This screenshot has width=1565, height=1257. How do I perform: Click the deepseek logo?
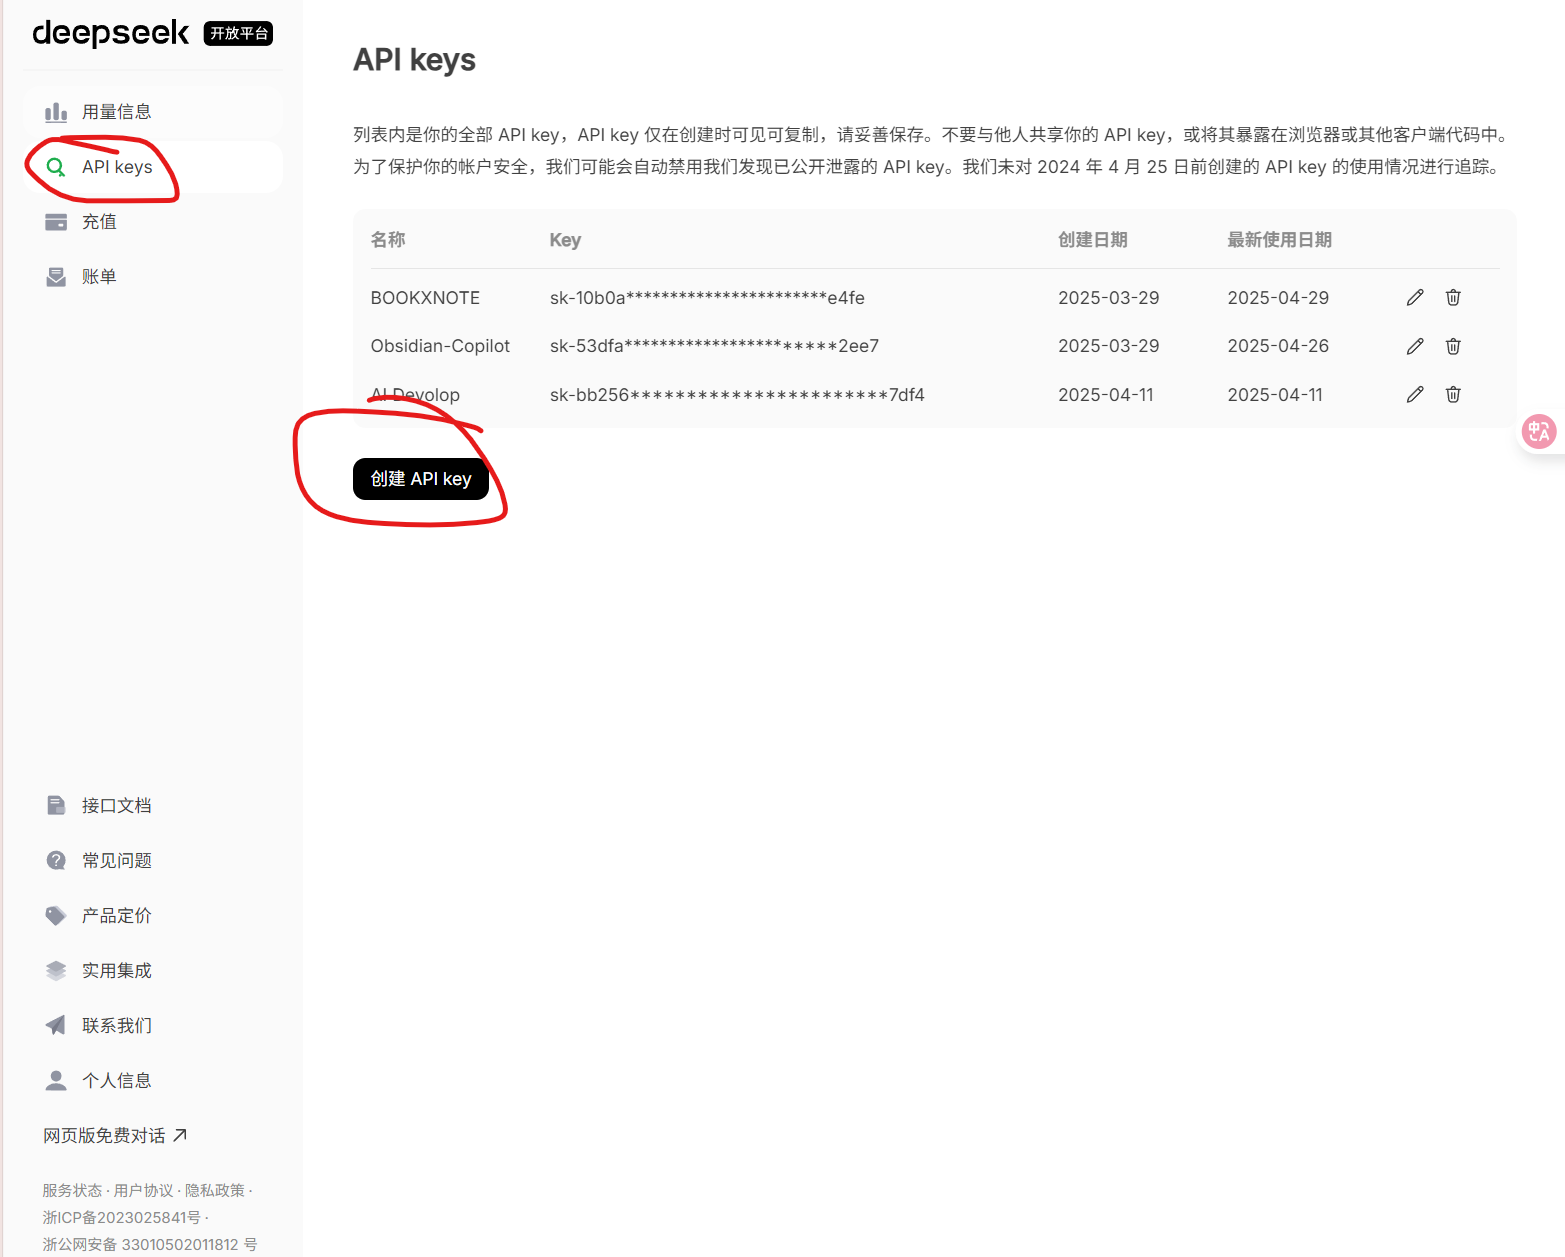pos(110,33)
